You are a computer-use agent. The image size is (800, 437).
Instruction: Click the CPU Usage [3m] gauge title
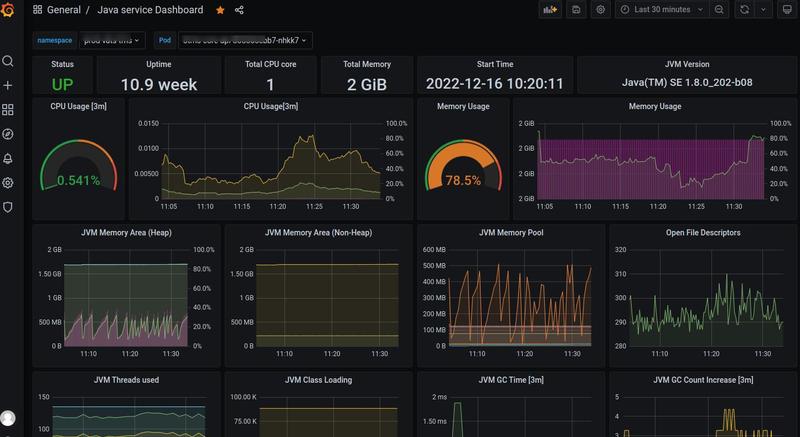click(79, 106)
